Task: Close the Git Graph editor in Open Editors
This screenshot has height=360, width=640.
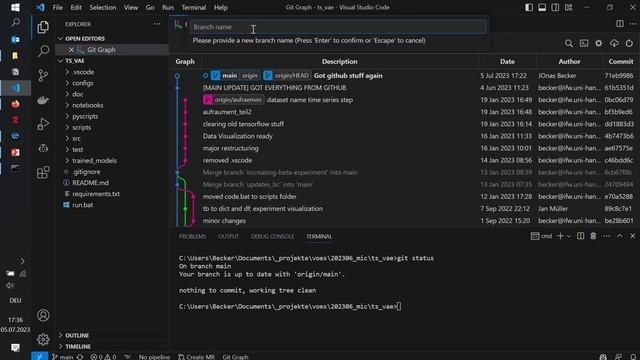Action: pyautogui.click(x=71, y=49)
